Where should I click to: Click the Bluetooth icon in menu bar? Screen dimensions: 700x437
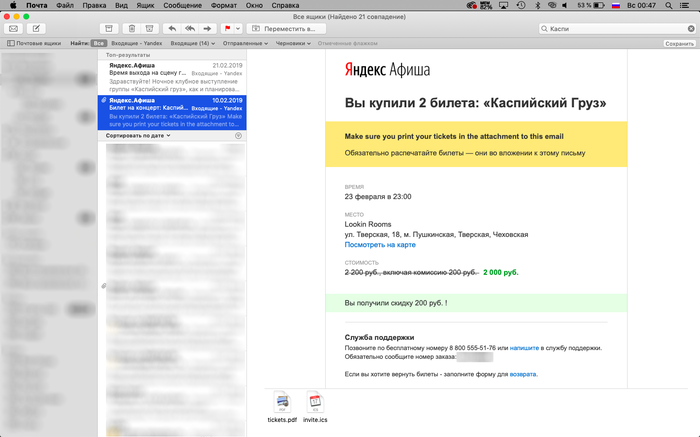(538, 5)
